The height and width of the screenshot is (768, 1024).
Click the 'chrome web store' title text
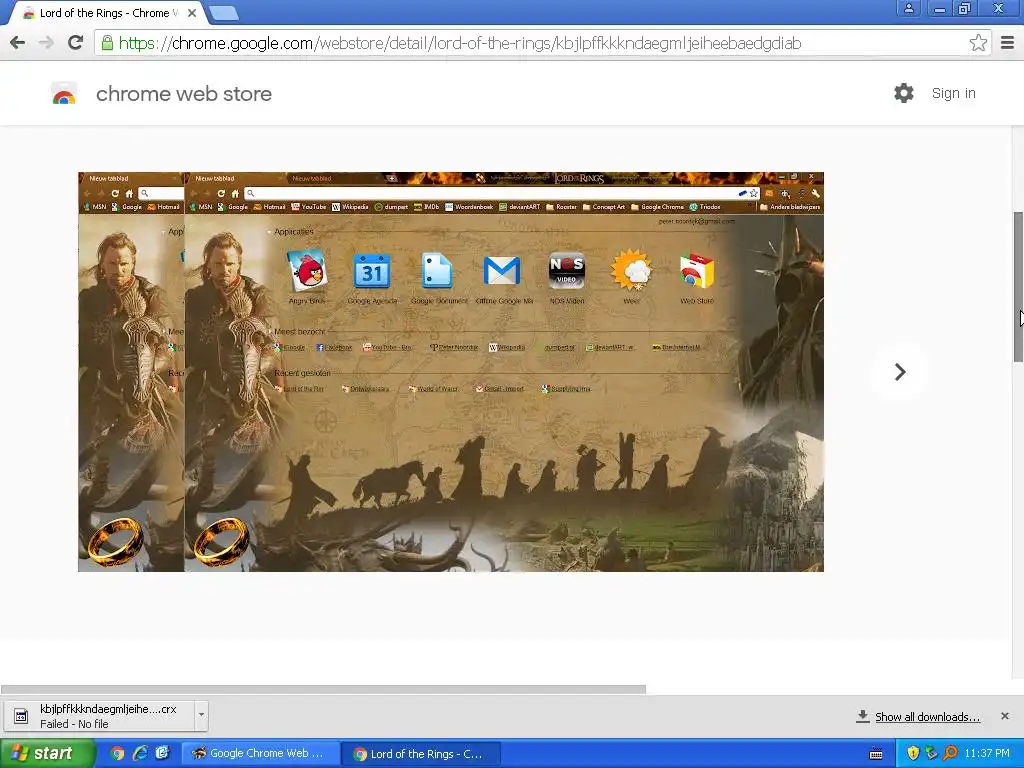click(184, 94)
